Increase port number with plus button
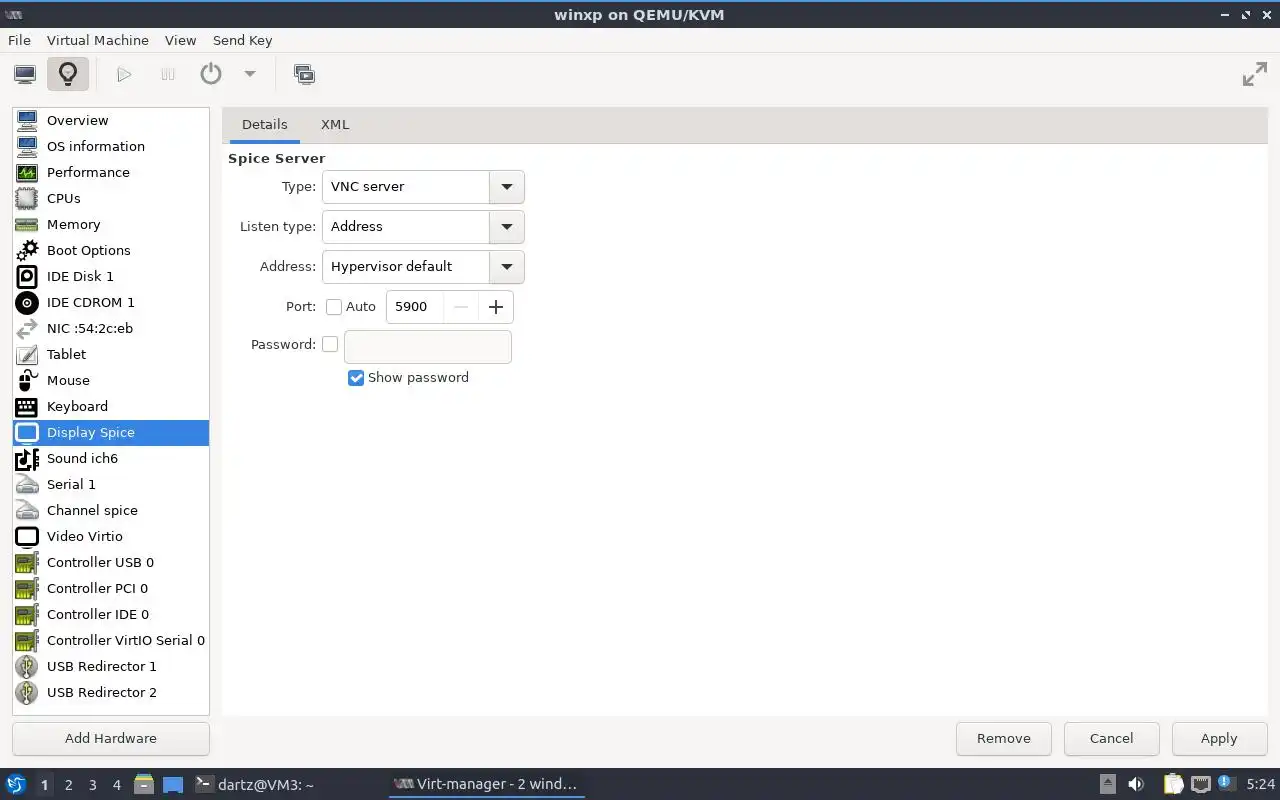This screenshot has width=1280, height=800. pos(496,307)
